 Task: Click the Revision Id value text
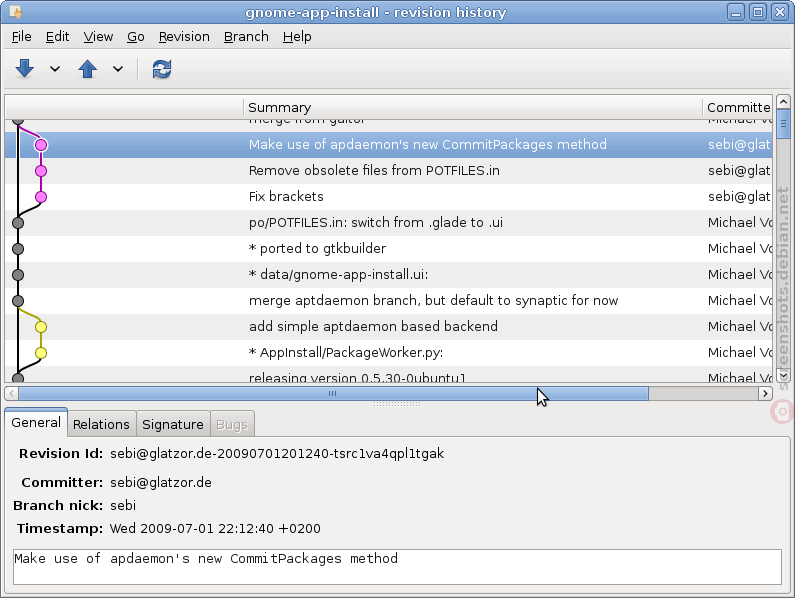277,453
